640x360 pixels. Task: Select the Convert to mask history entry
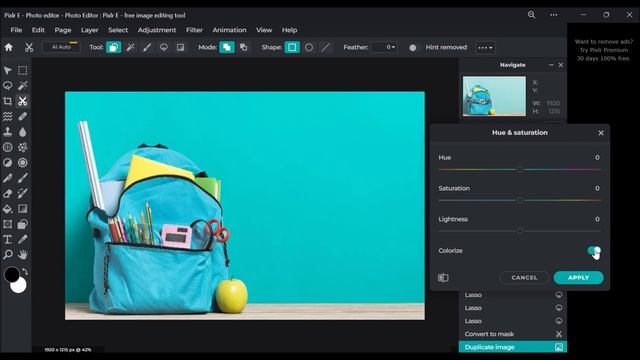point(513,334)
